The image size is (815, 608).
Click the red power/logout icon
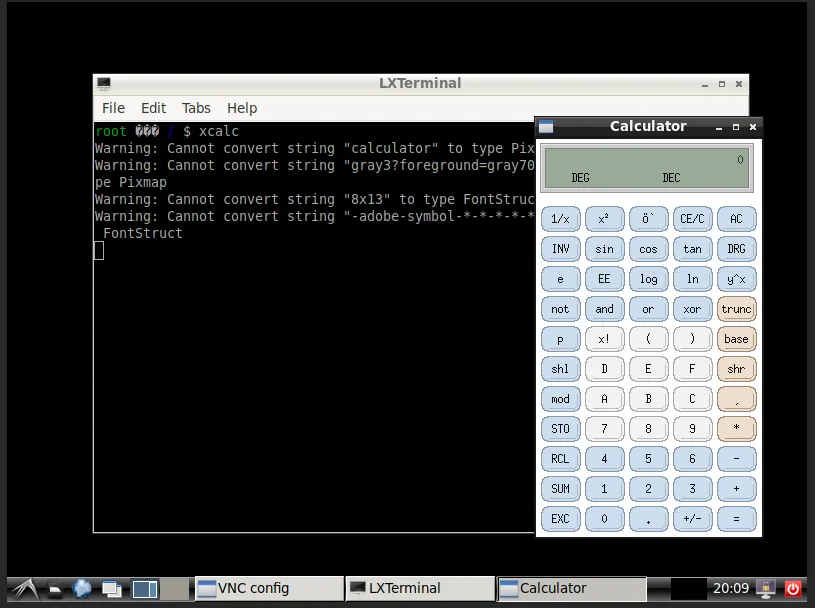[x=793, y=589]
